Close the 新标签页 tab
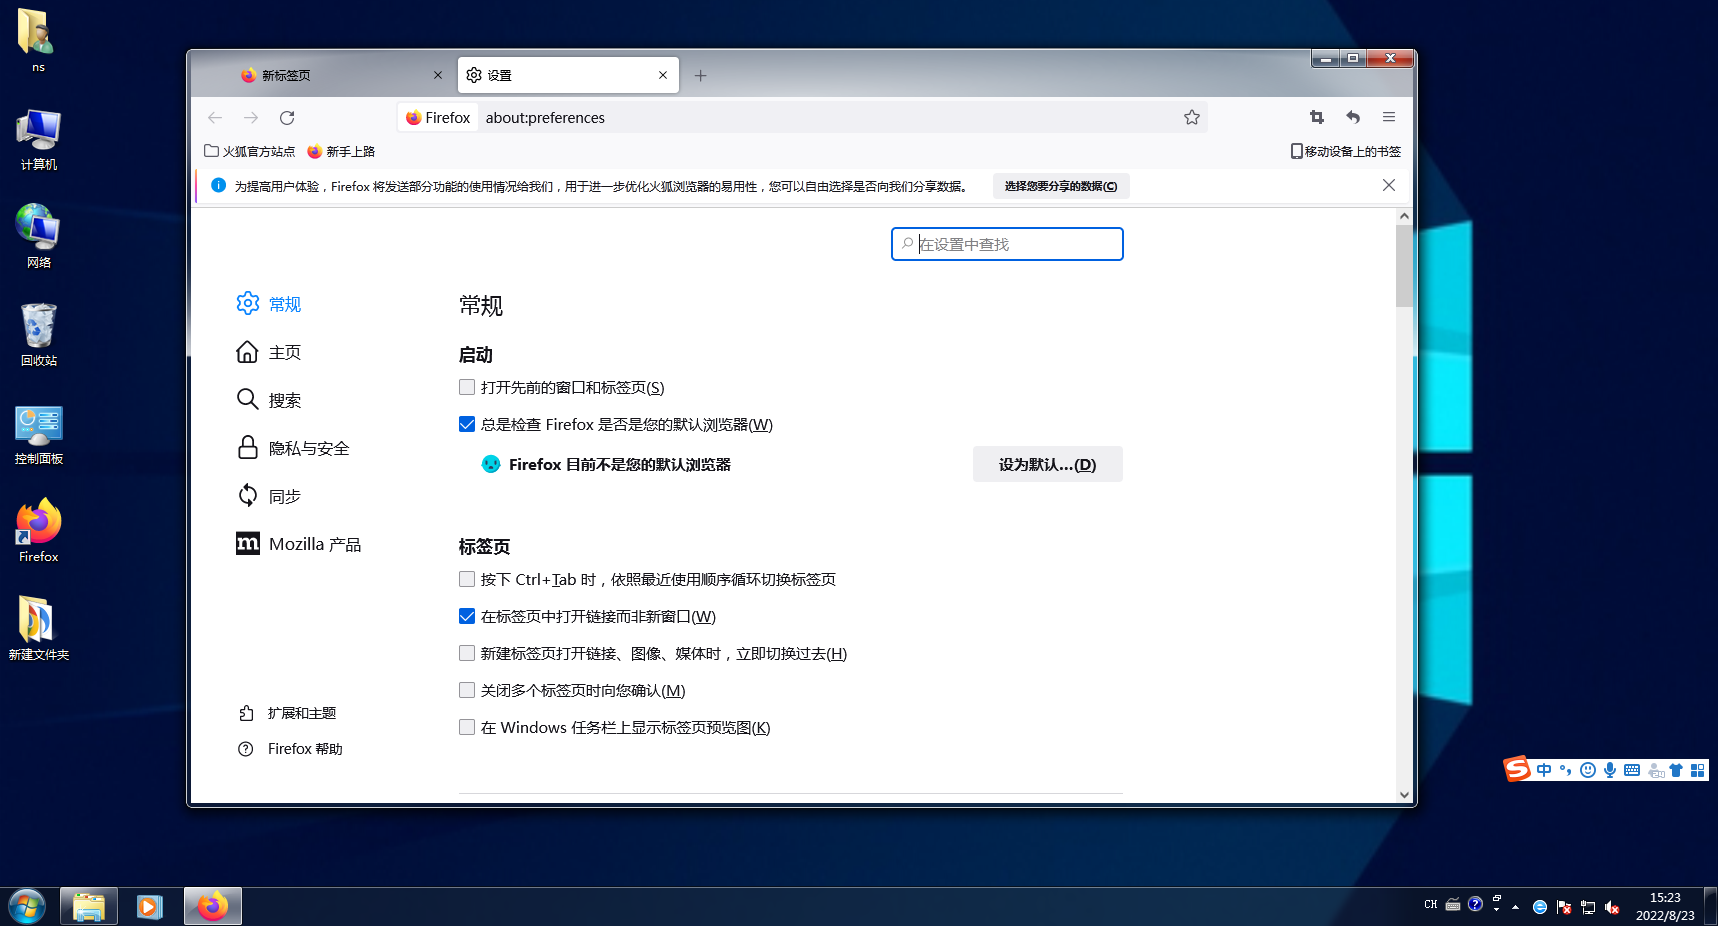 tap(438, 75)
